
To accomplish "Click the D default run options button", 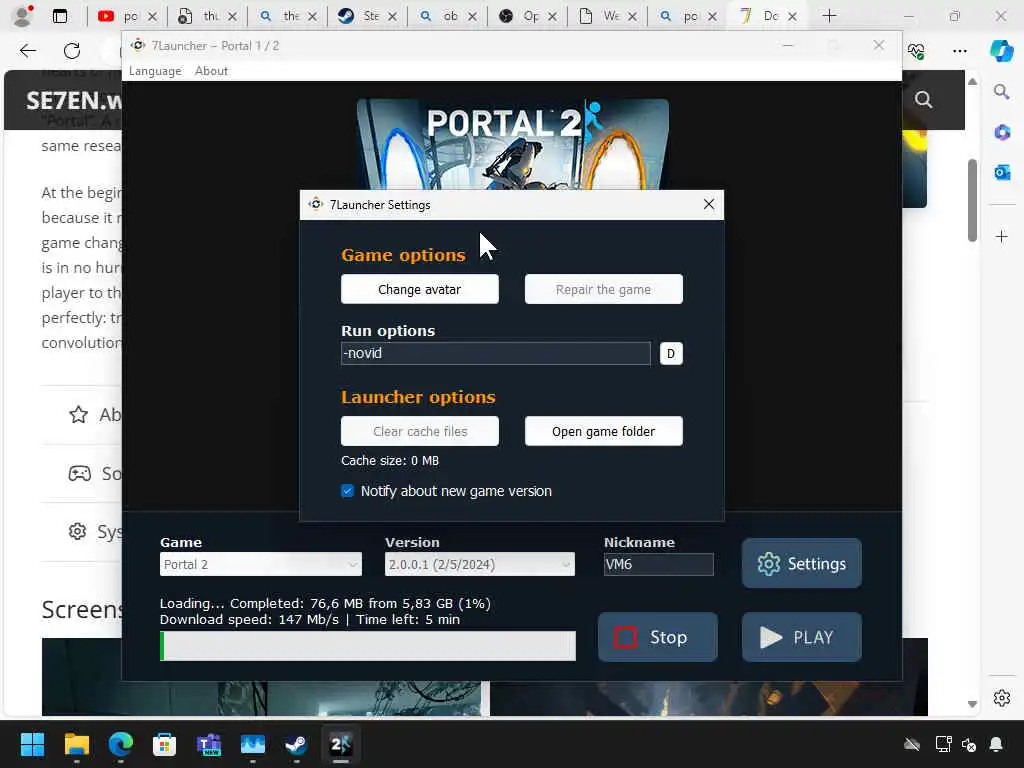I will 671,353.
